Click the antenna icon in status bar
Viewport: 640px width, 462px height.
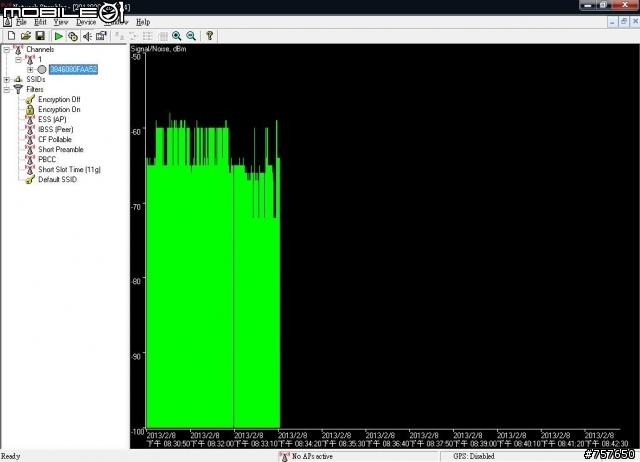point(284,456)
